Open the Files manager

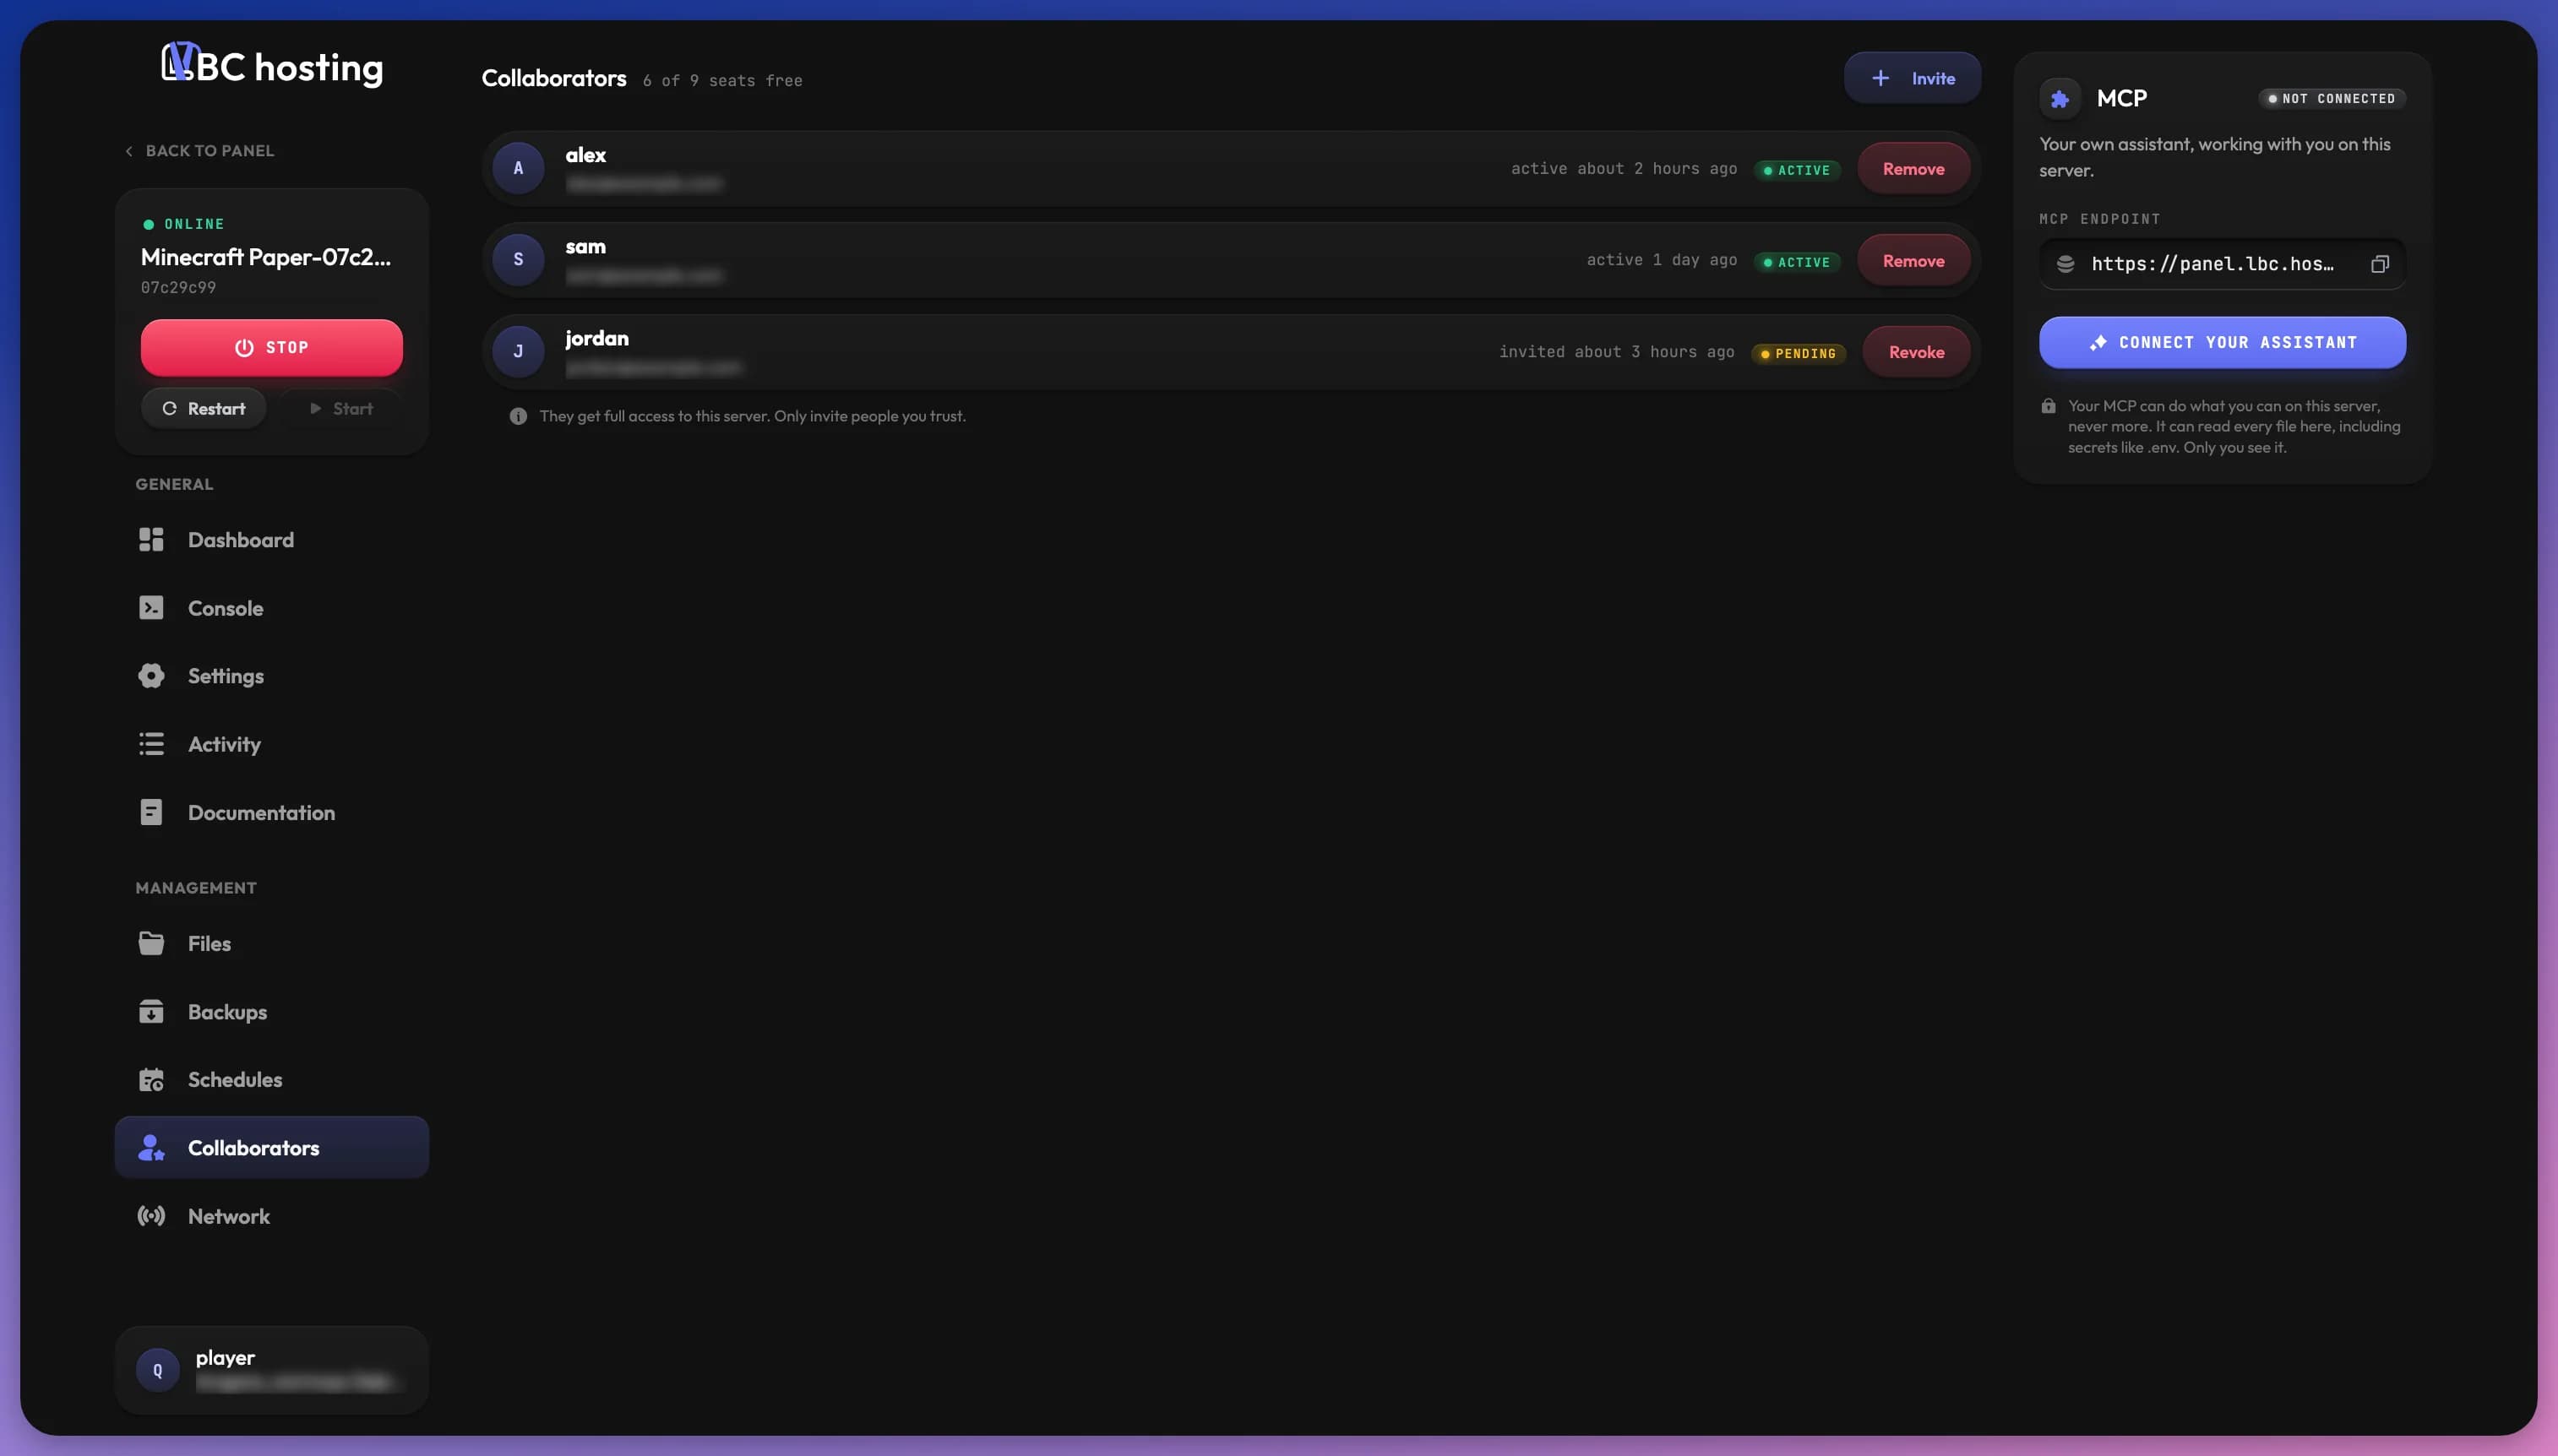point(272,943)
